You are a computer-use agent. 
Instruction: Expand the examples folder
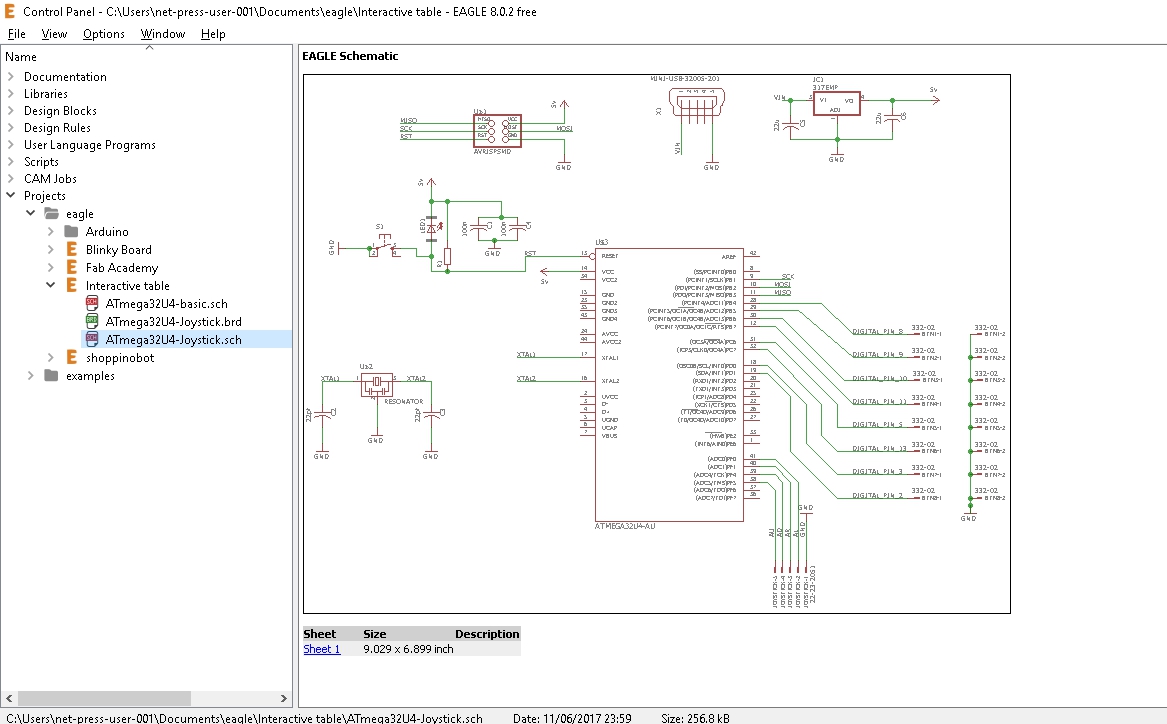click(31, 376)
